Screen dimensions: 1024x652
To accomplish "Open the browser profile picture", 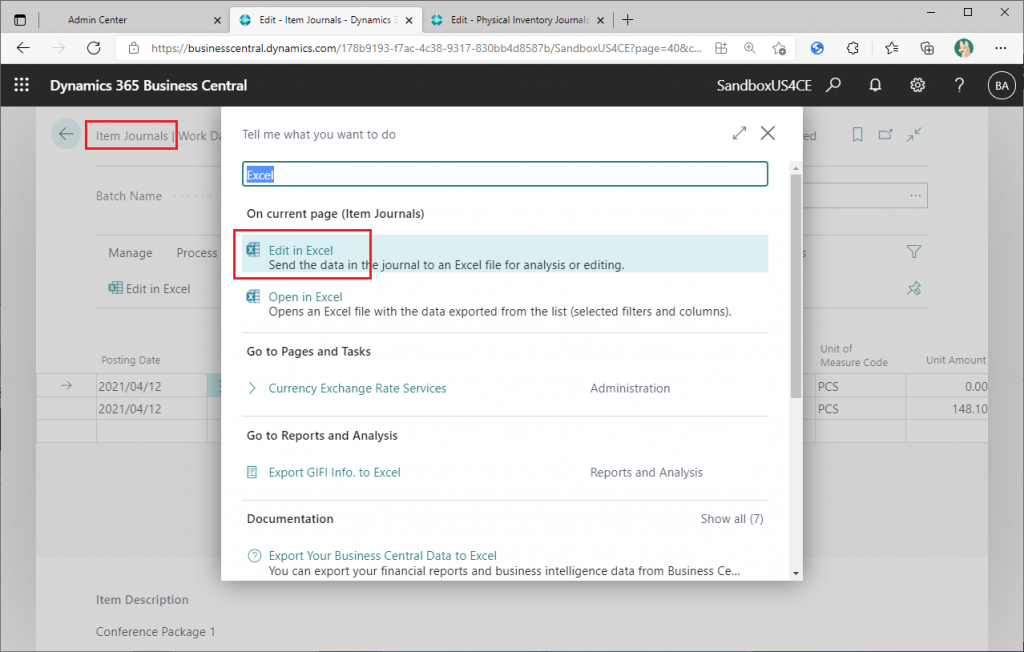I will [963, 48].
